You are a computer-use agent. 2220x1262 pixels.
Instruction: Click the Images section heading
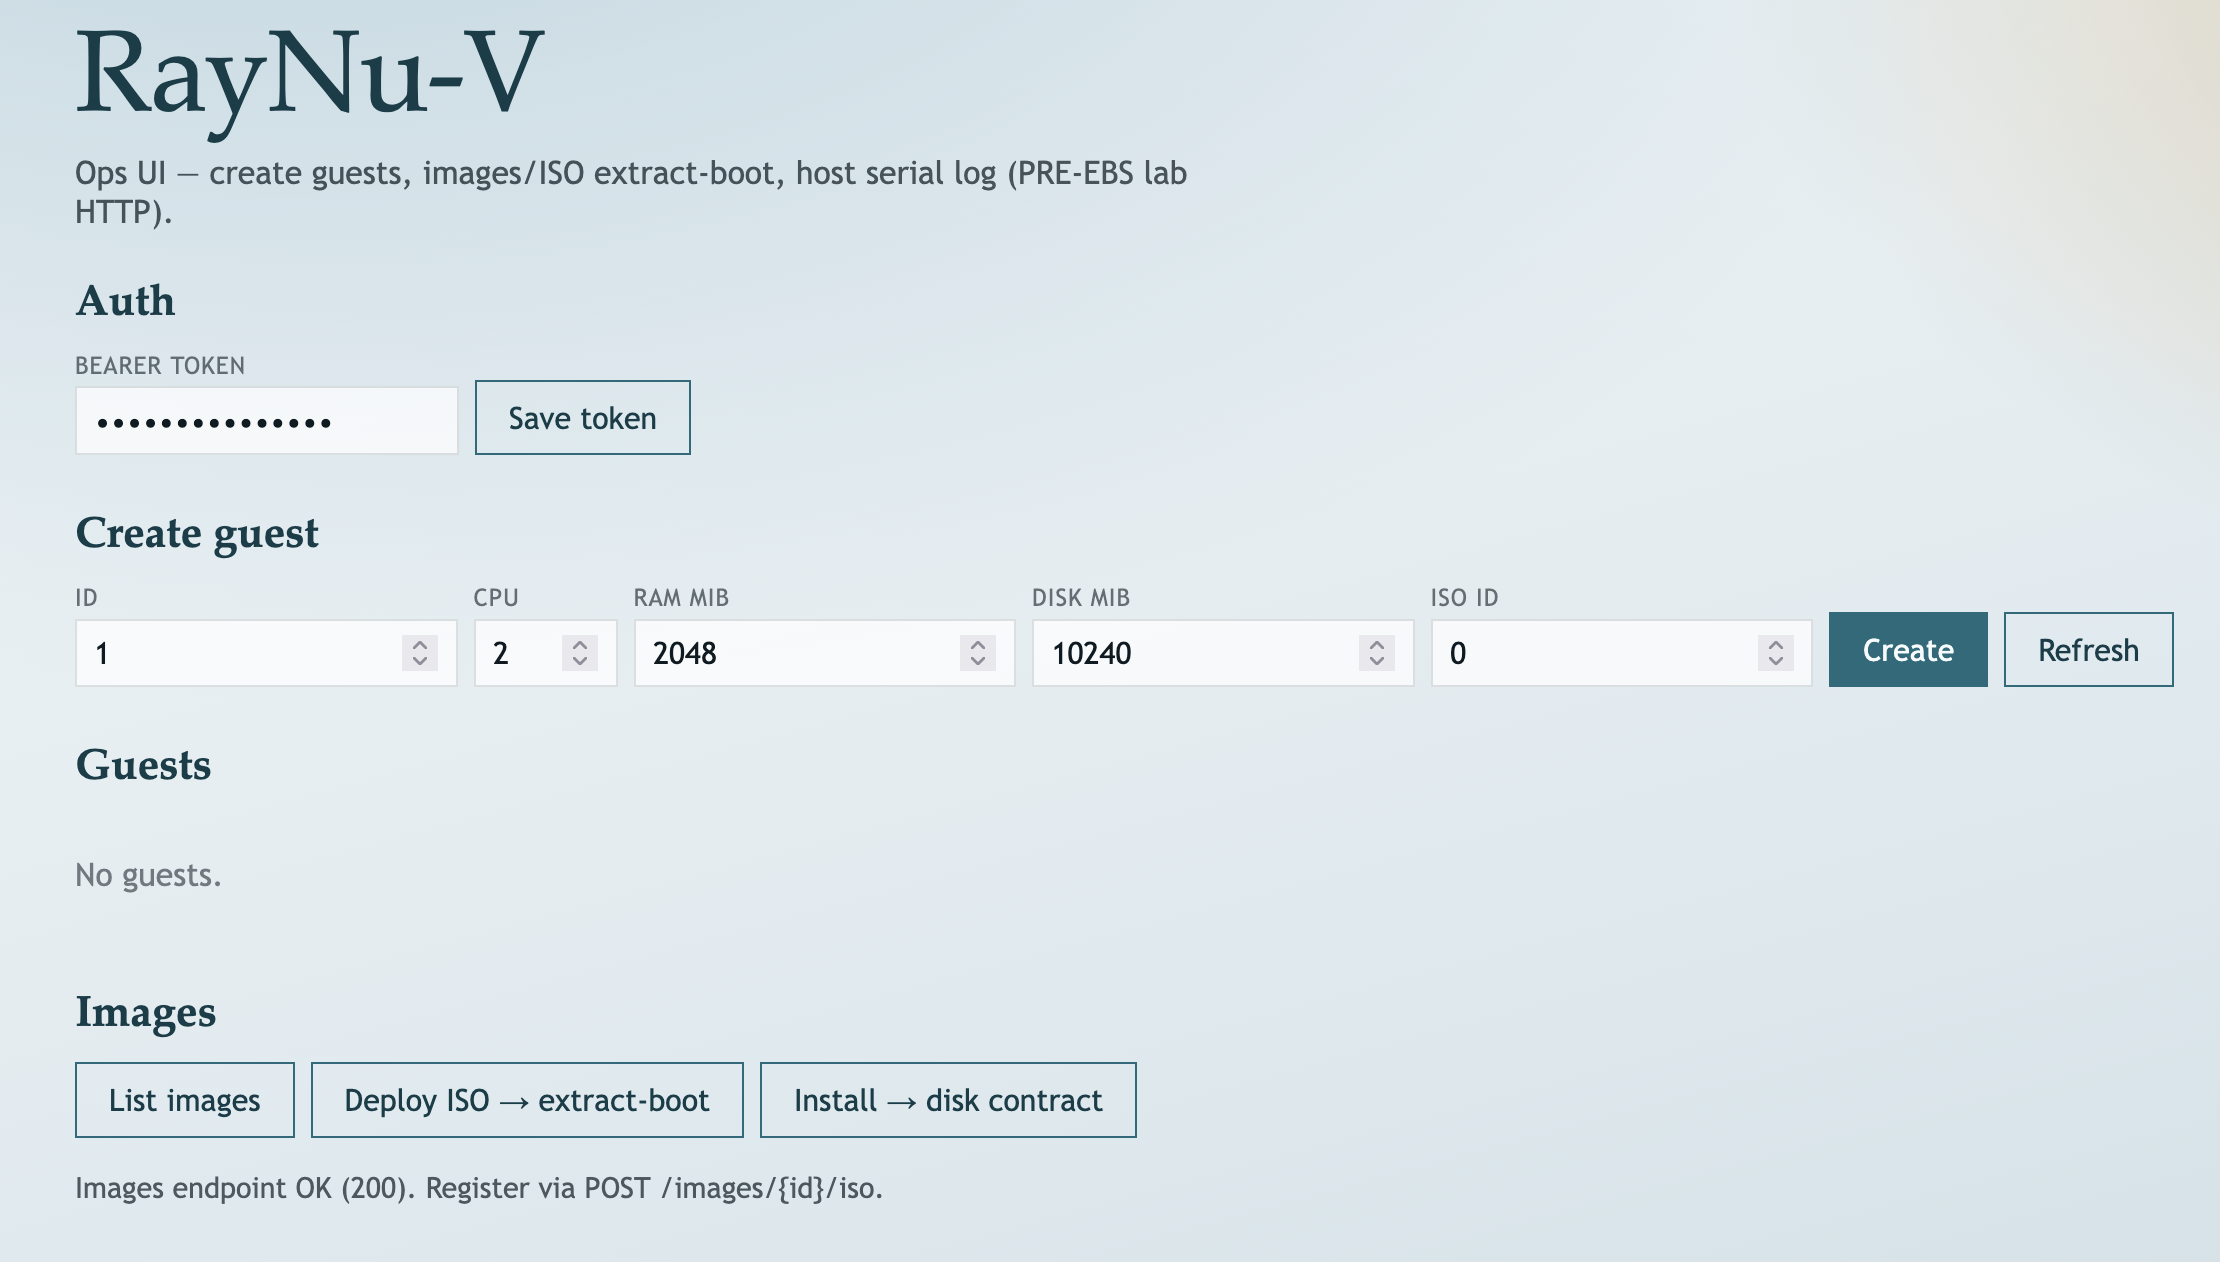(146, 1012)
